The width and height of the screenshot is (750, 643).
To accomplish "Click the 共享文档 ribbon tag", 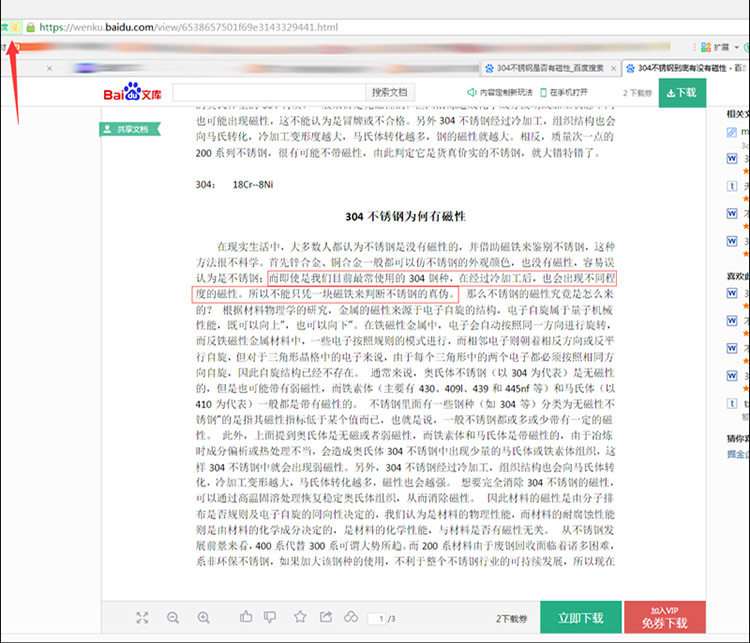I will pyautogui.click(x=129, y=129).
